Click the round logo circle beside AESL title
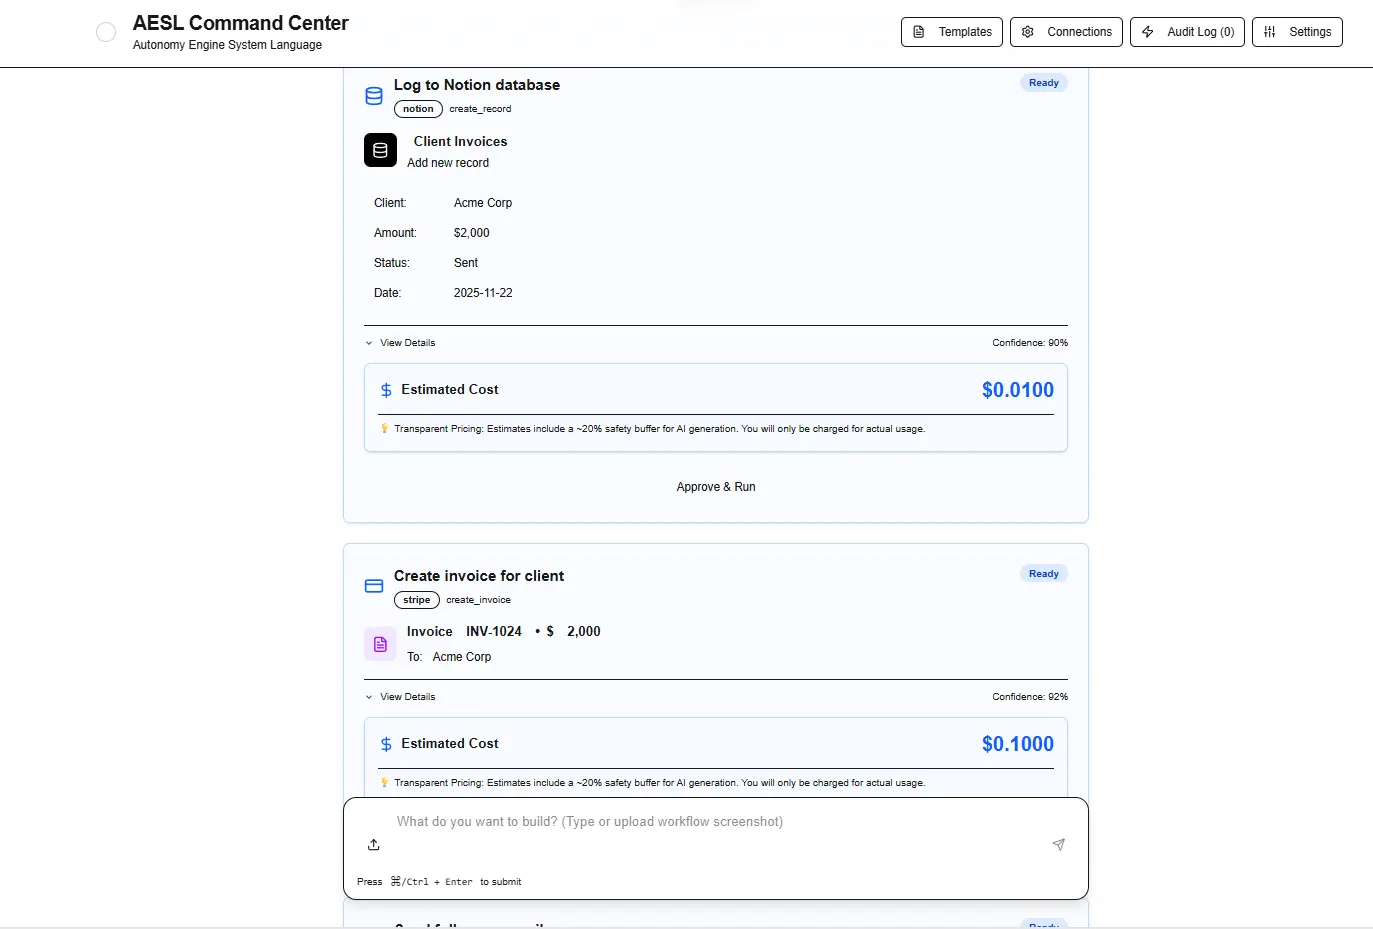Image resolution: width=1373 pixels, height=929 pixels. [x=106, y=32]
